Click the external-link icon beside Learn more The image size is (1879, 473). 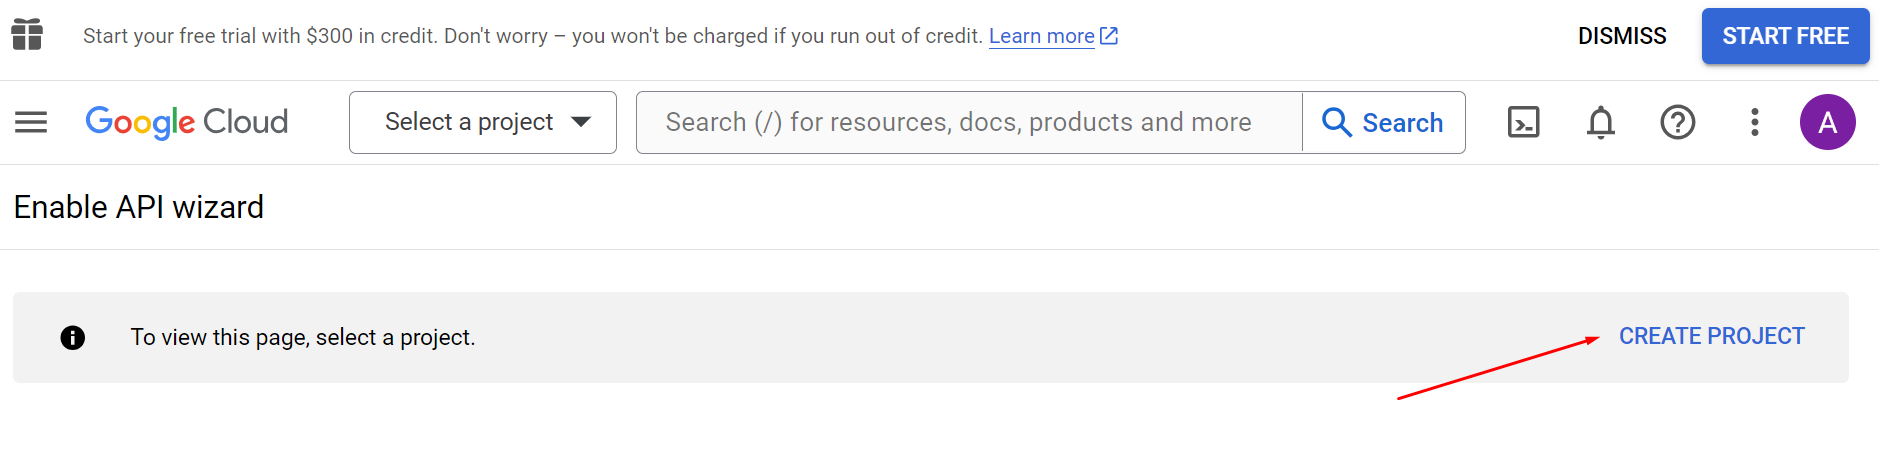(x=1109, y=36)
